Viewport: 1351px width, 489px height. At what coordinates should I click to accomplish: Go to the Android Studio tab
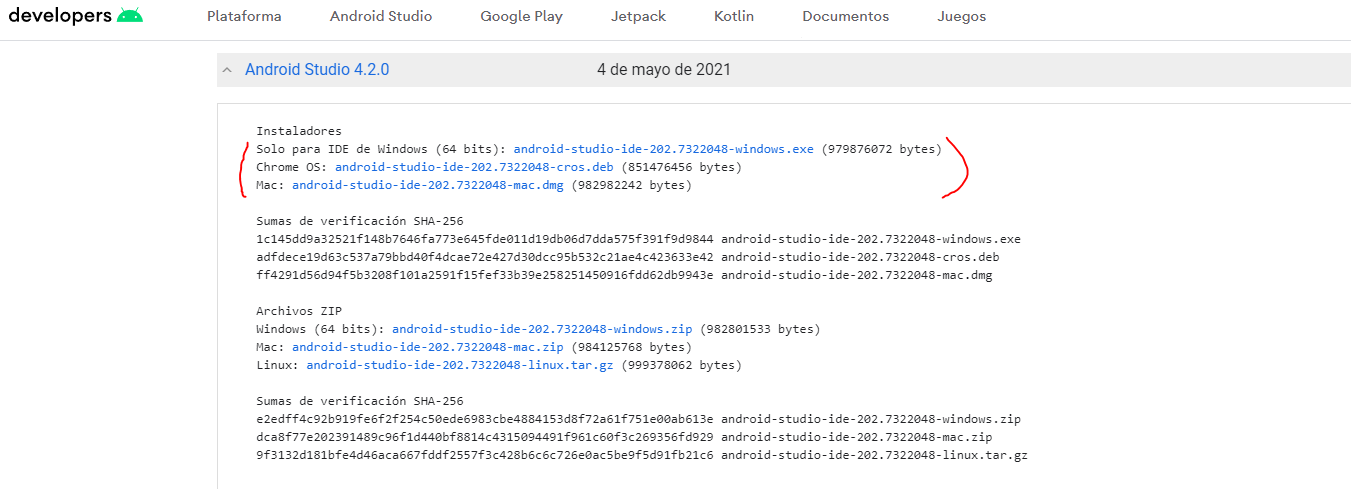click(381, 16)
